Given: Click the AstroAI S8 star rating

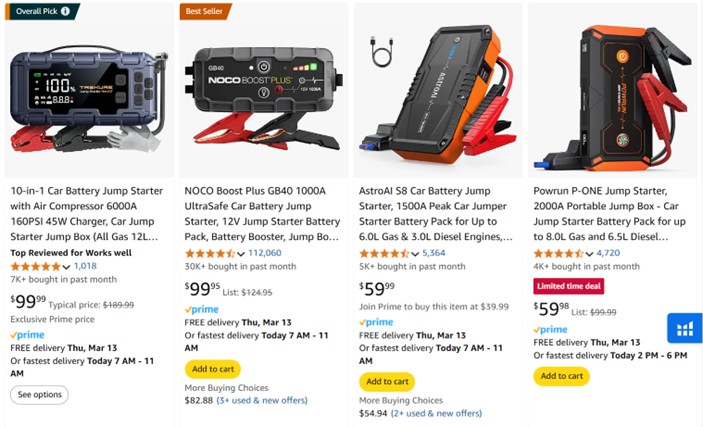Looking at the screenshot, I should tap(383, 253).
